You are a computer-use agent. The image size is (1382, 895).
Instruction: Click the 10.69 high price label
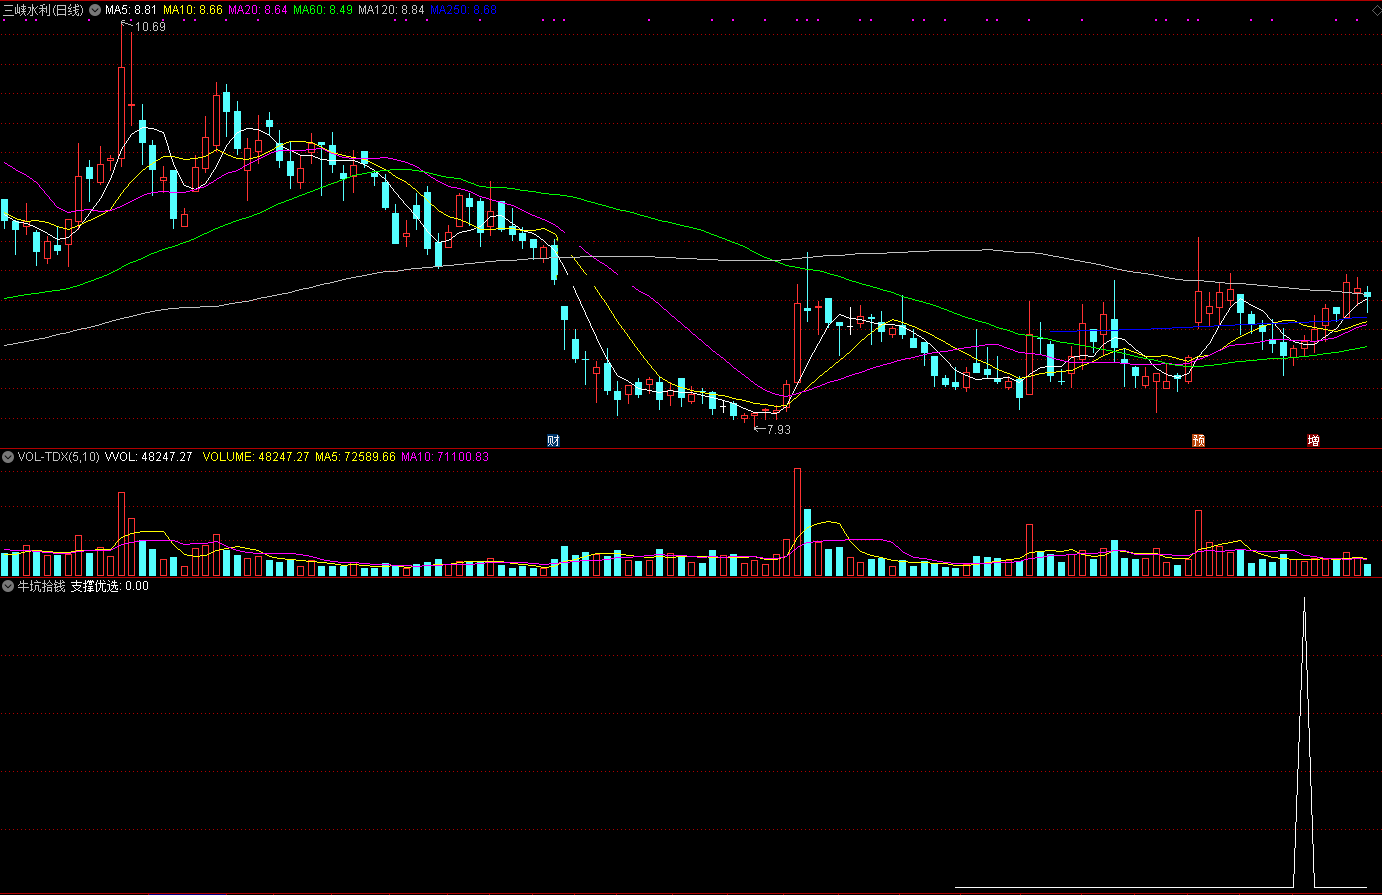pos(150,27)
